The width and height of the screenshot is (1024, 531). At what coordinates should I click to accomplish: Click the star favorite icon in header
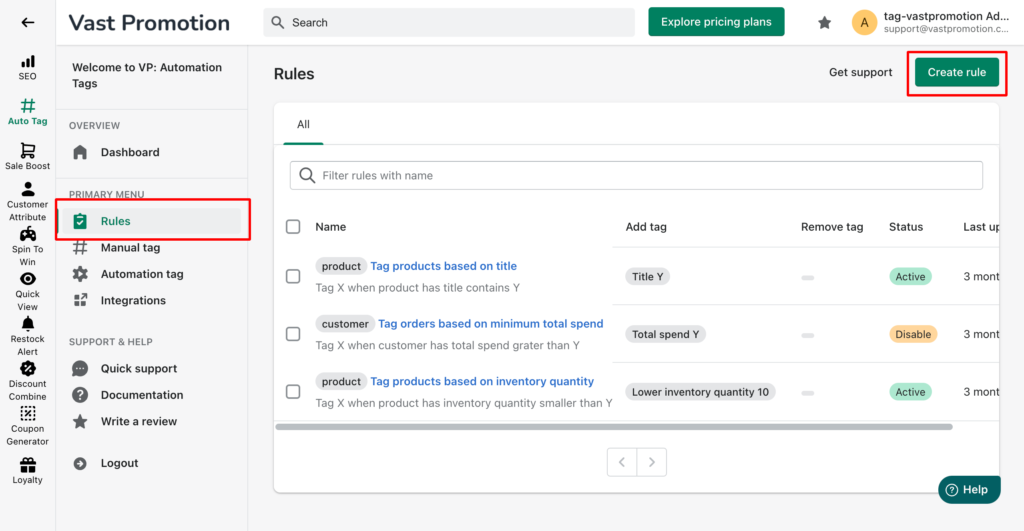(x=825, y=23)
